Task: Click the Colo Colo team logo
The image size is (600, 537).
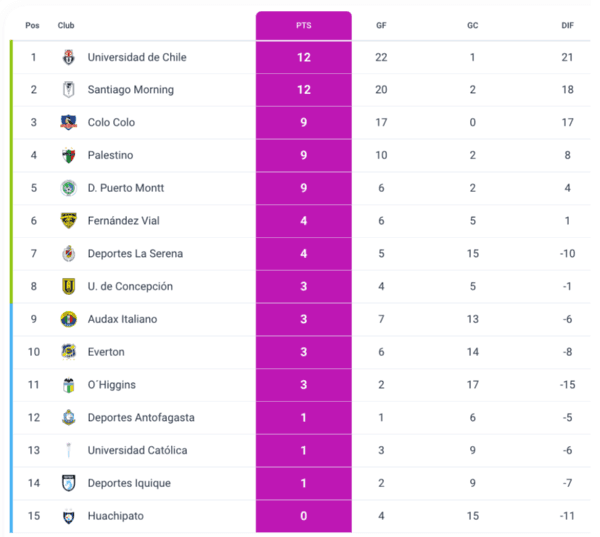Action: (x=68, y=123)
